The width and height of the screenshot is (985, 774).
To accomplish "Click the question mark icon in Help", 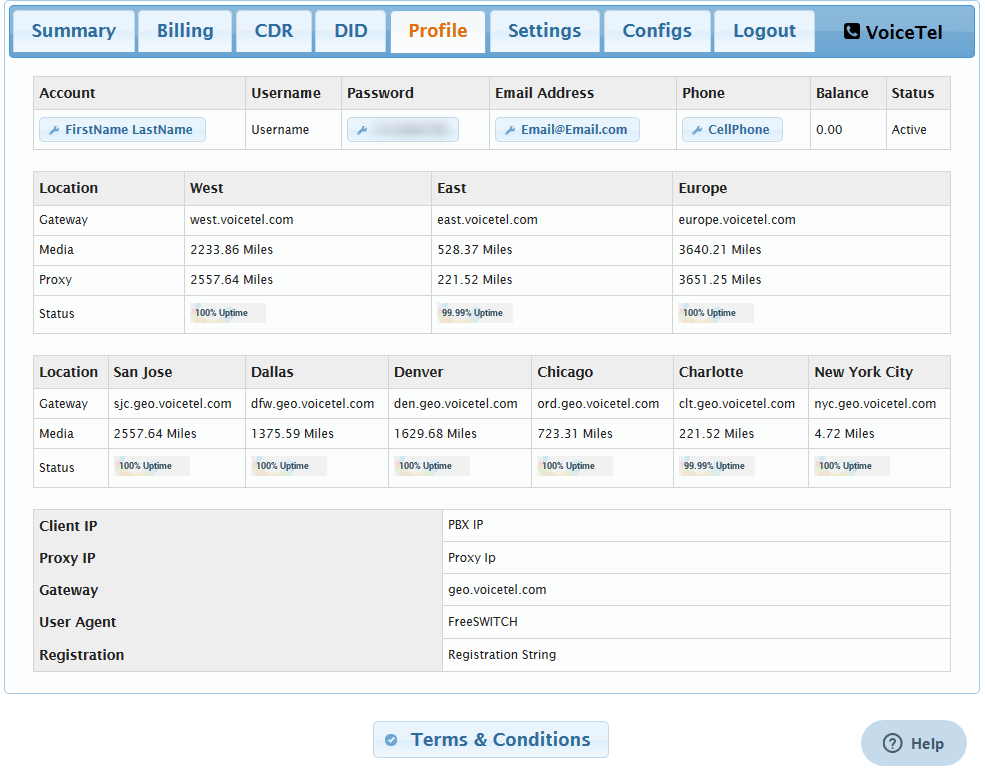I will tap(892, 743).
